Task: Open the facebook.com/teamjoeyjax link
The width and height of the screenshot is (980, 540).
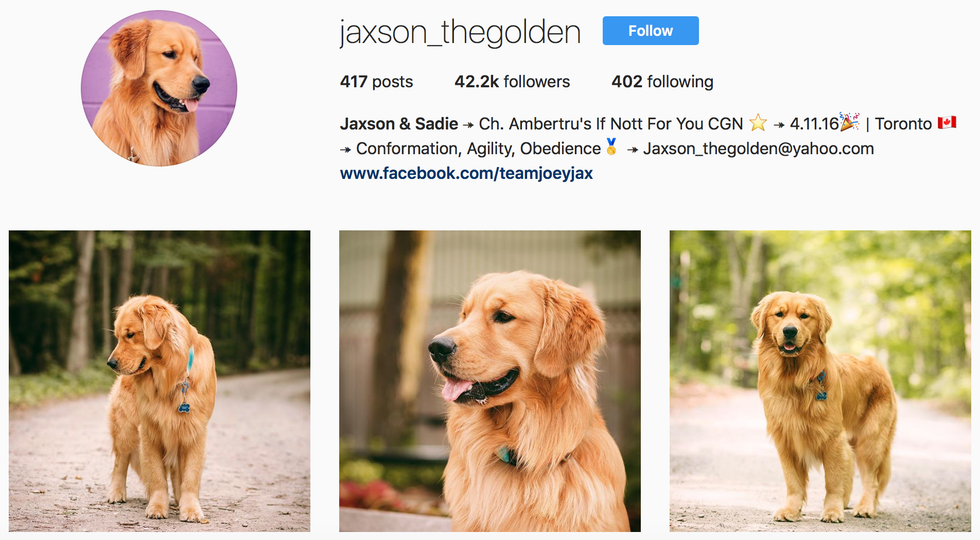Action: [466, 173]
